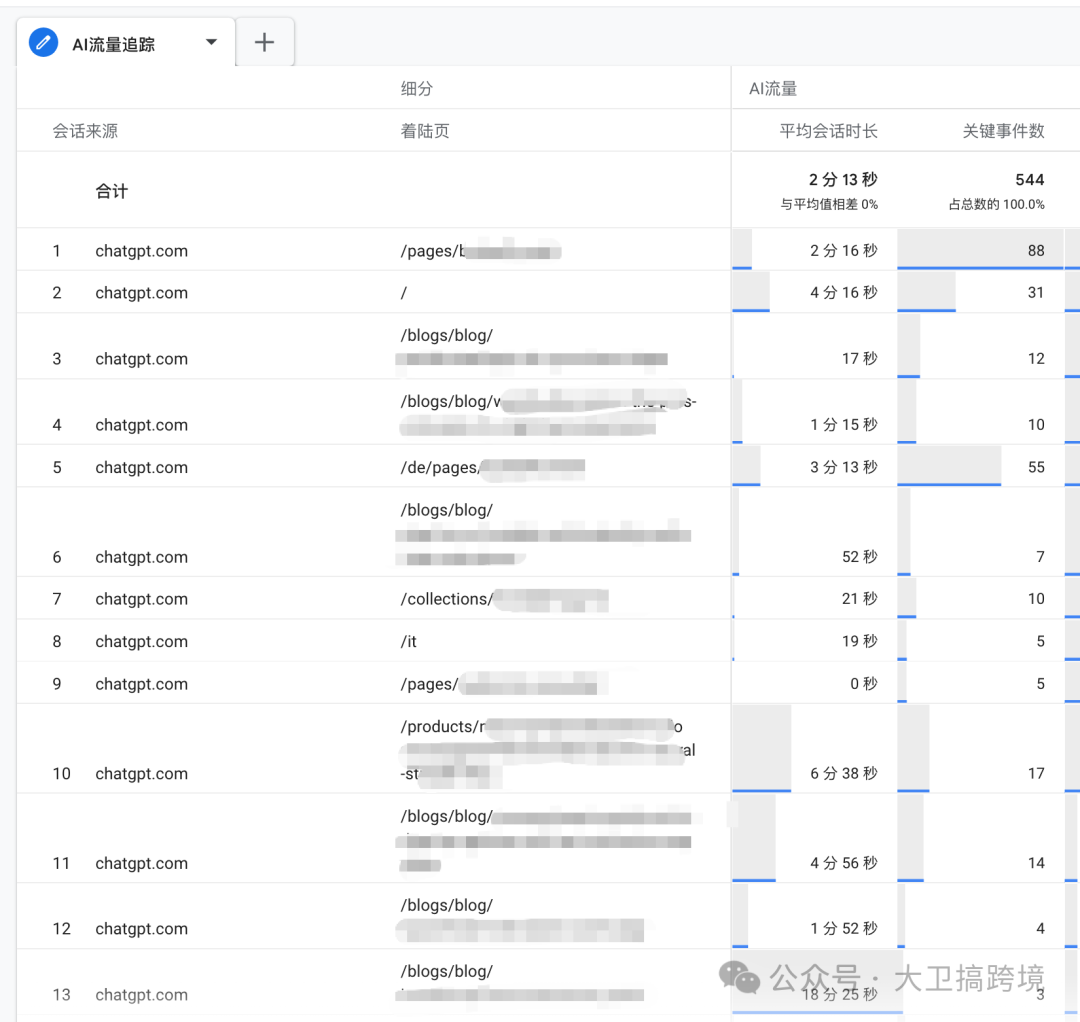This screenshot has width=1080, height=1022.
Task: Click duration 4 分 56 秒
Action: (844, 863)
